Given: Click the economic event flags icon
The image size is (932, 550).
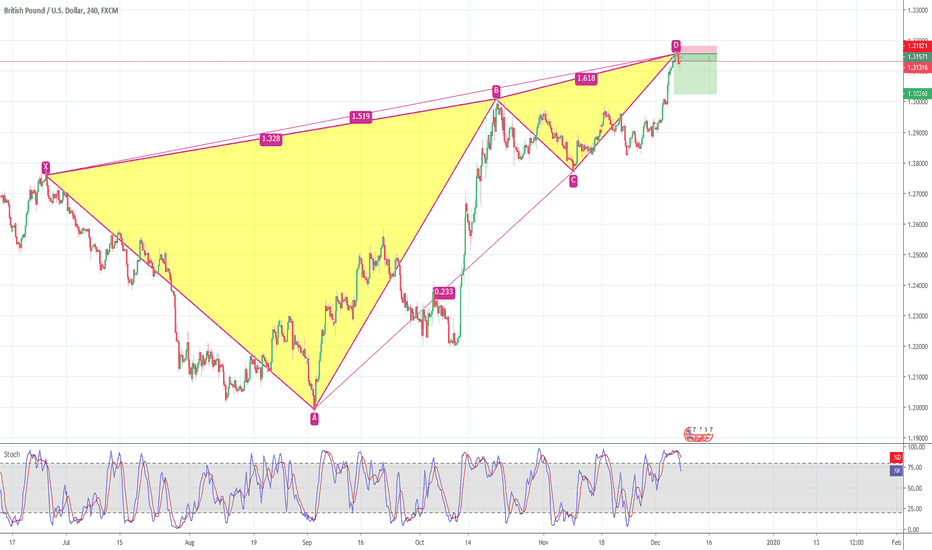Looking at the screenshot, I should pyautogui.click(x=698, y=433).
